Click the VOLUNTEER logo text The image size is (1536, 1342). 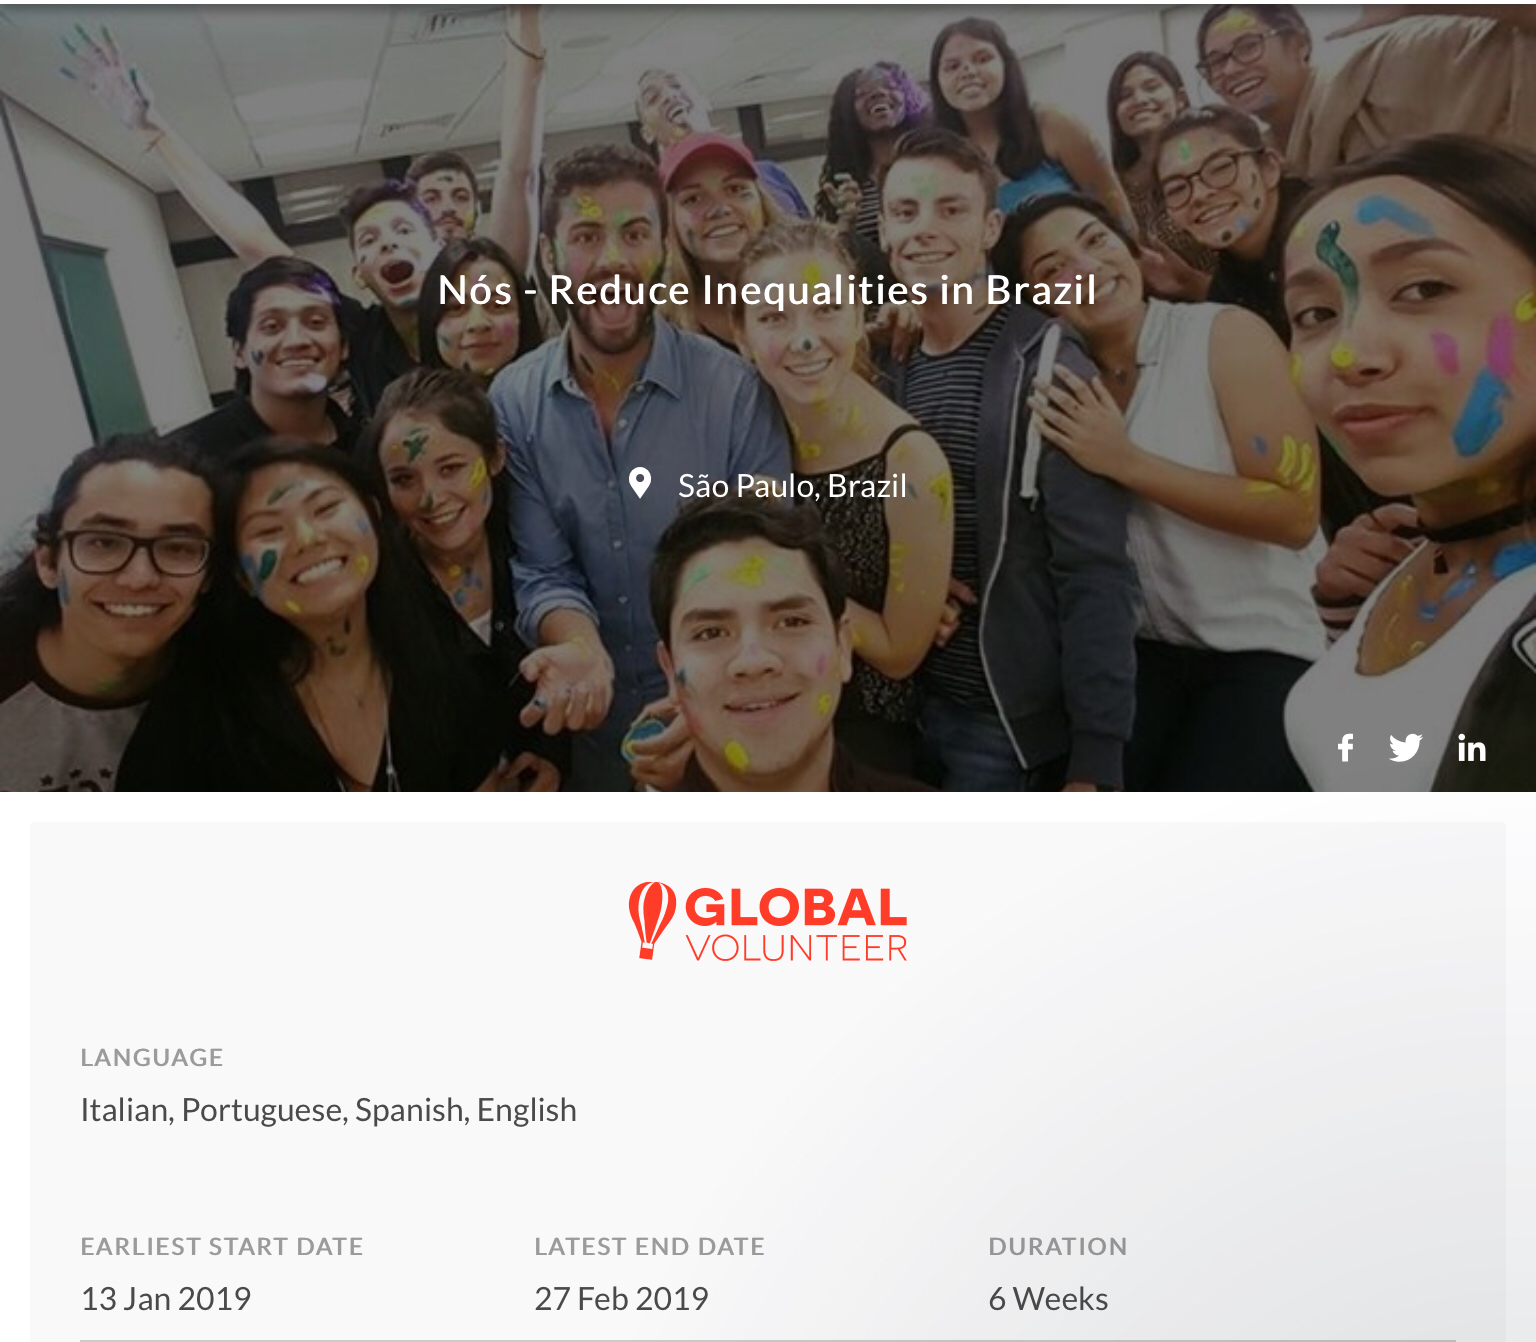797,948
